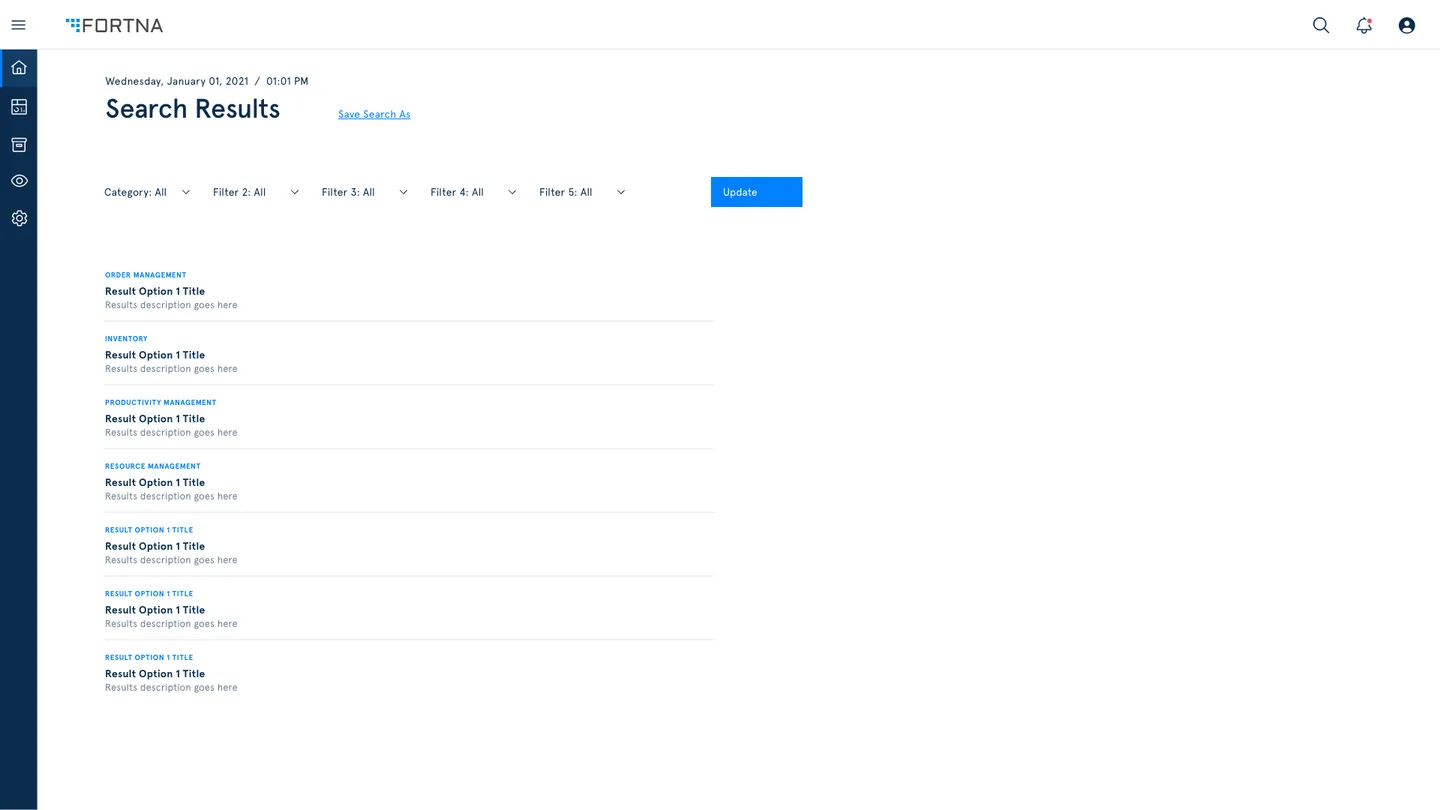Select the INVENTORY category label
Image resolution: width=1440 pixels, height=810 pixels.
[126, 338]
